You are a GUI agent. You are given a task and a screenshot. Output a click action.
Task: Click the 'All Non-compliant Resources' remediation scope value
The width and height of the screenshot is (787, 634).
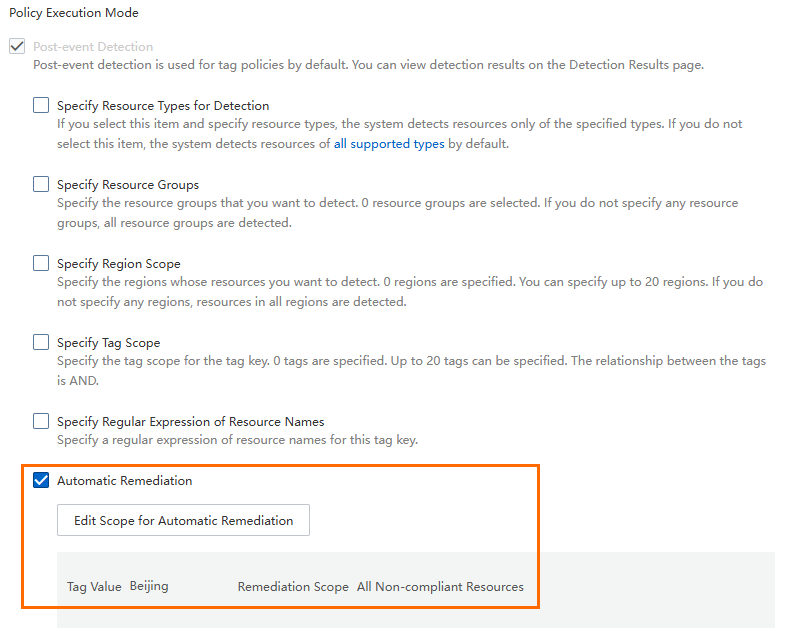point(440,586)
